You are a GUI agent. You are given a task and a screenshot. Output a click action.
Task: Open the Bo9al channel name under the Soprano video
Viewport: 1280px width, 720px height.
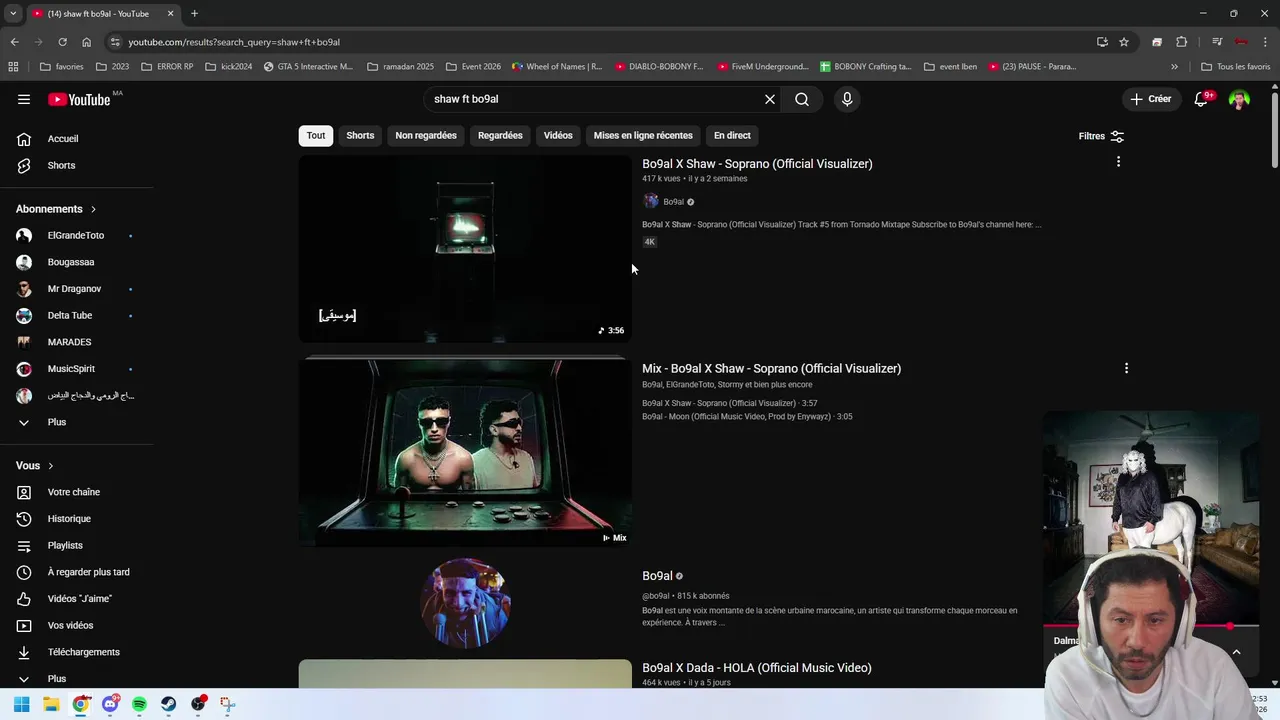pyautogui.click(x=673, y=201)
